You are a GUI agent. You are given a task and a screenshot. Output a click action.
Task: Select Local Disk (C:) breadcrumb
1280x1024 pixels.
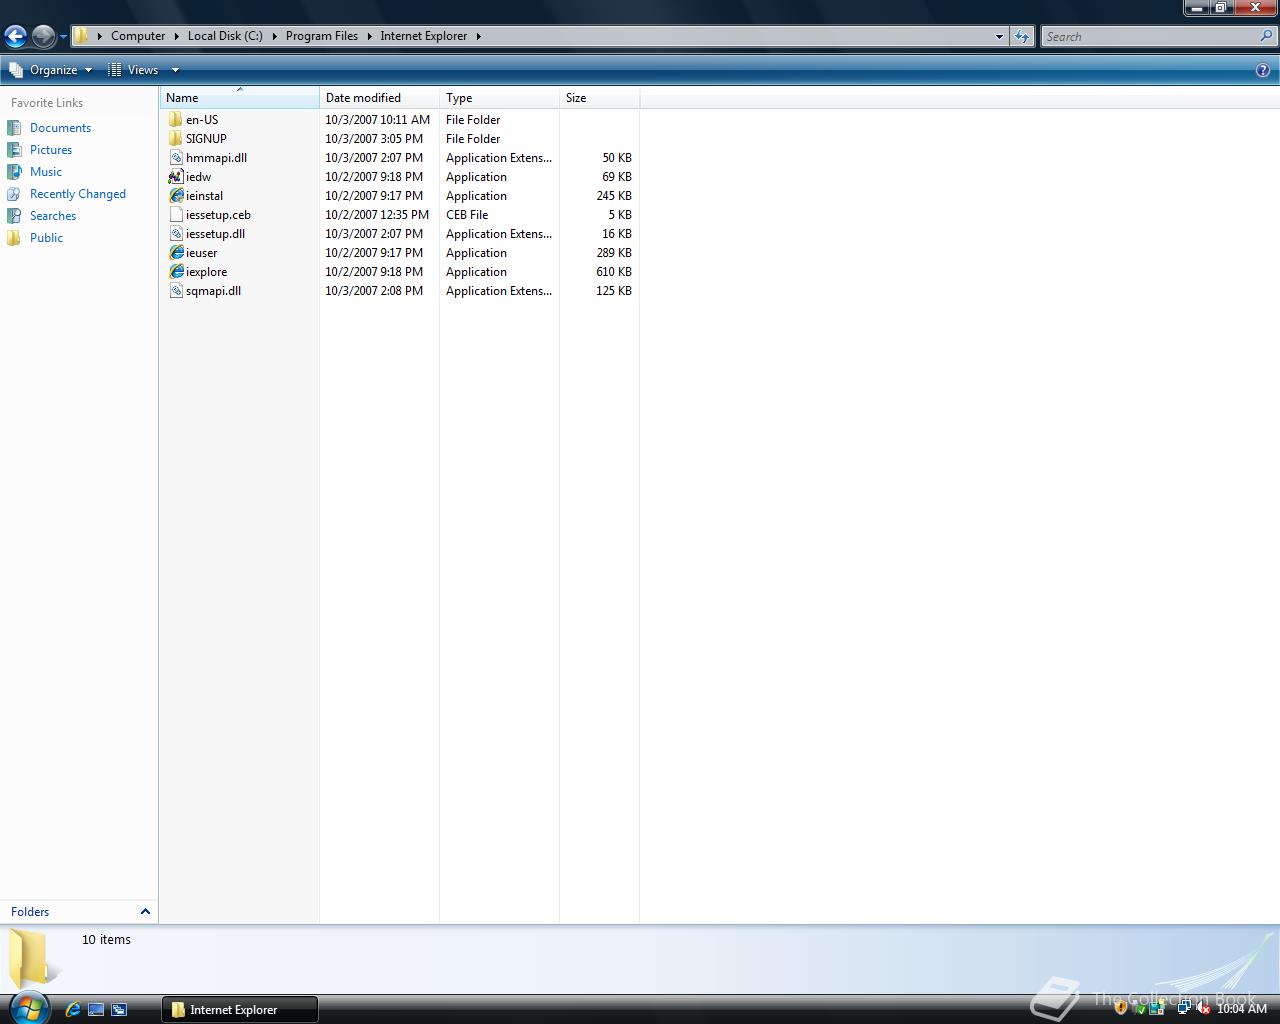(x=225, y=36)
